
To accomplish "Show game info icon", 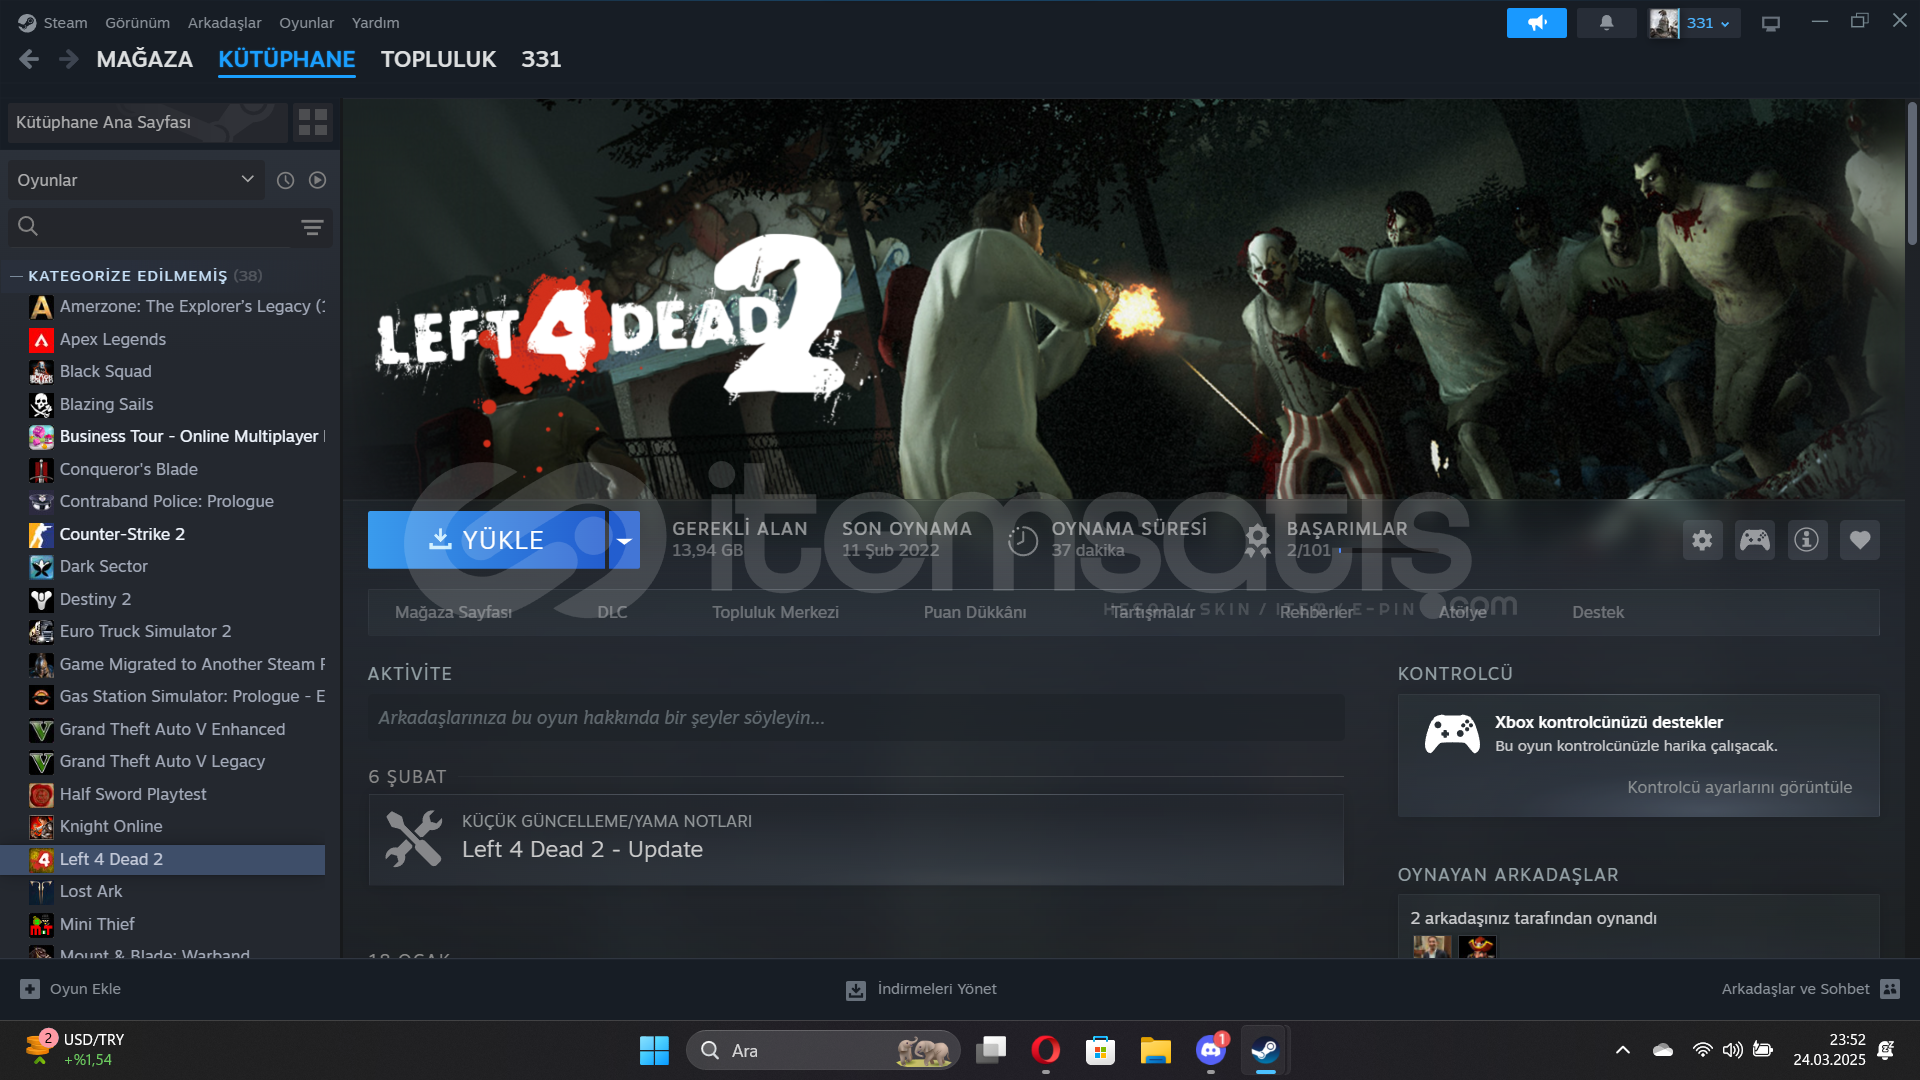I will click(x=1807, y=540).
